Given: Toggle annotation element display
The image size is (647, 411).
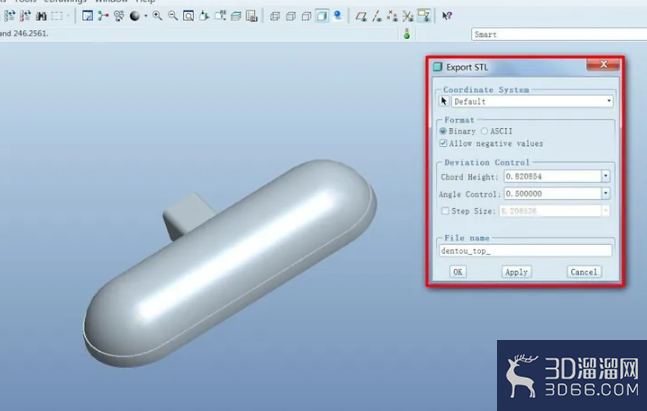Looking at the screenshot, I should click(424, 16).
